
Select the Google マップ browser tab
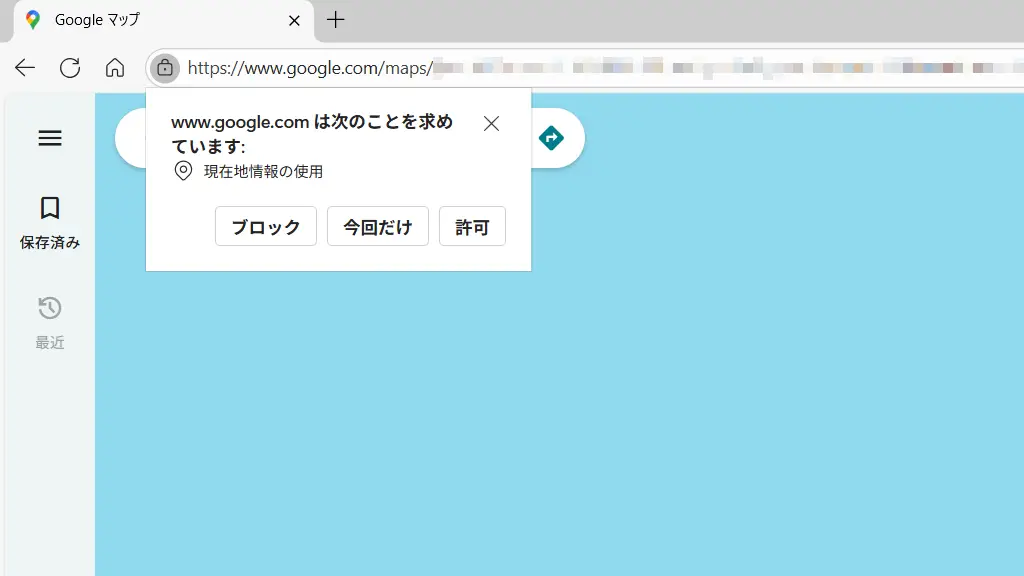(x=150, y=20)
